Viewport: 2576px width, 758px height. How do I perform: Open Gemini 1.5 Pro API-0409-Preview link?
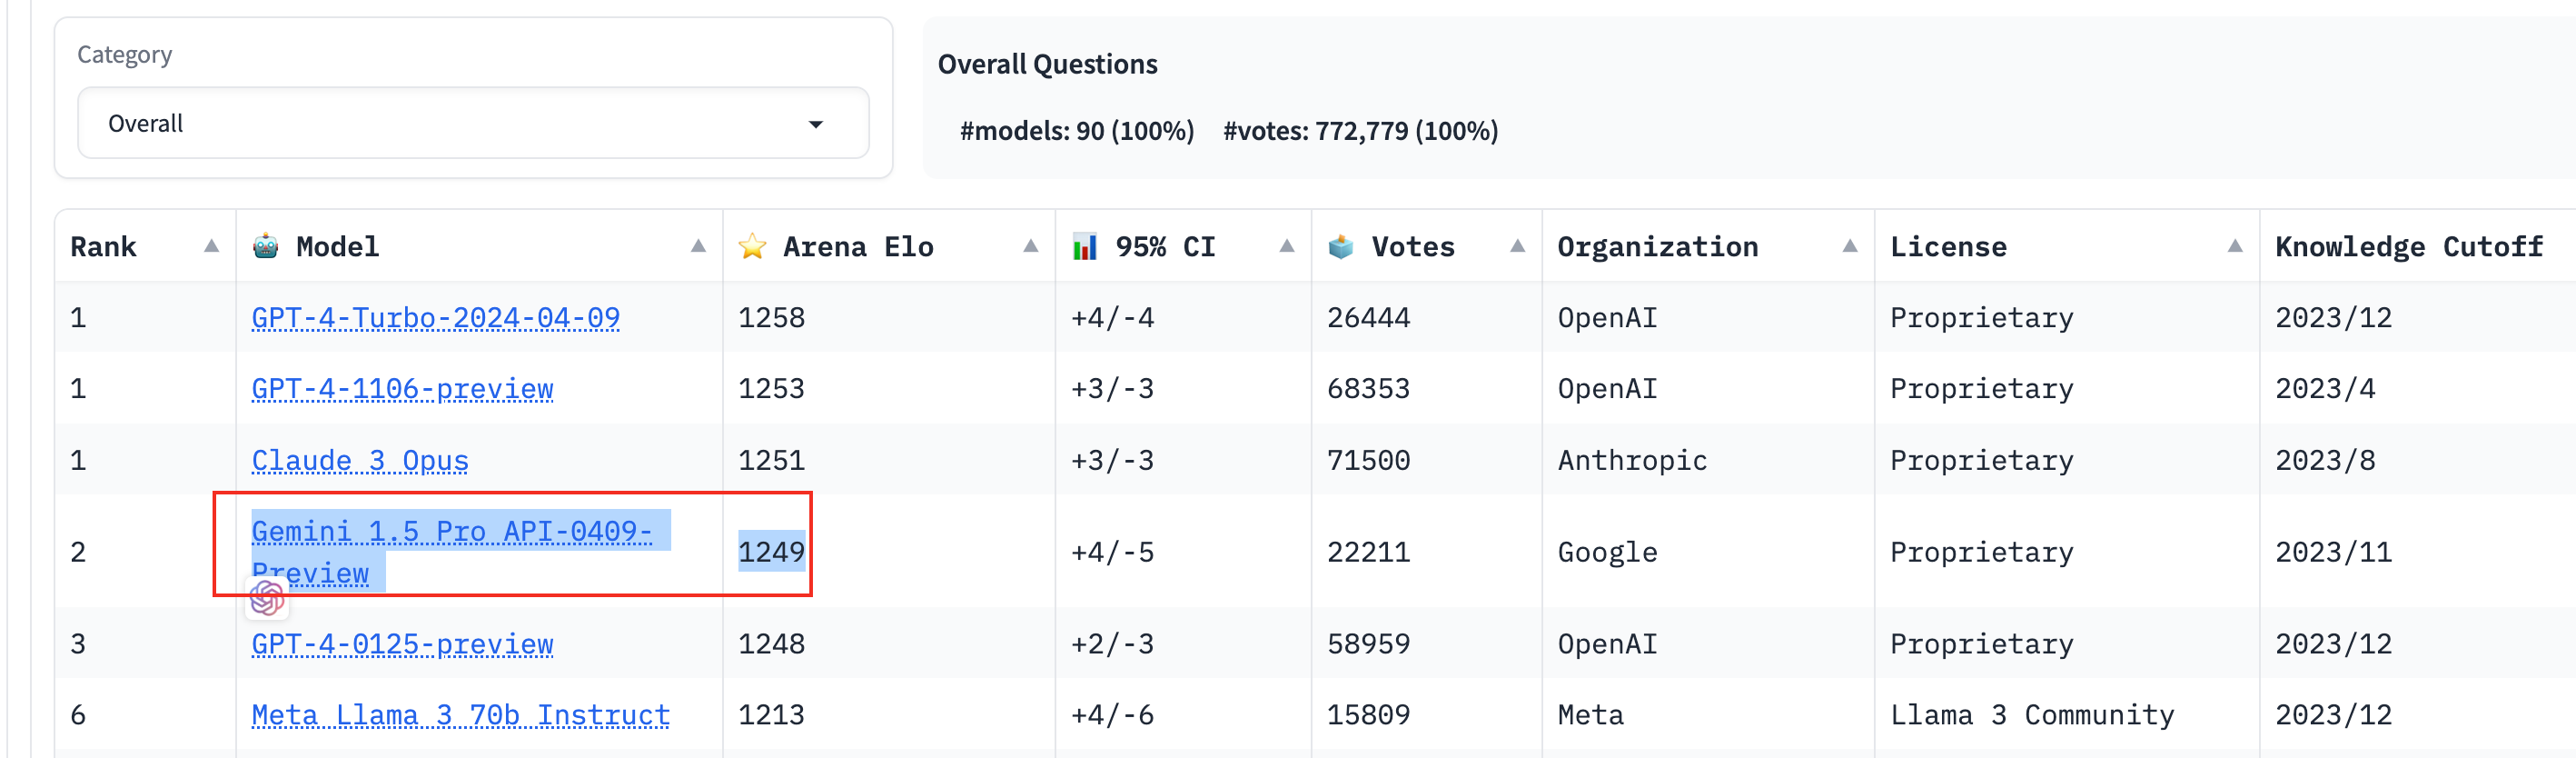pos(451,552)
